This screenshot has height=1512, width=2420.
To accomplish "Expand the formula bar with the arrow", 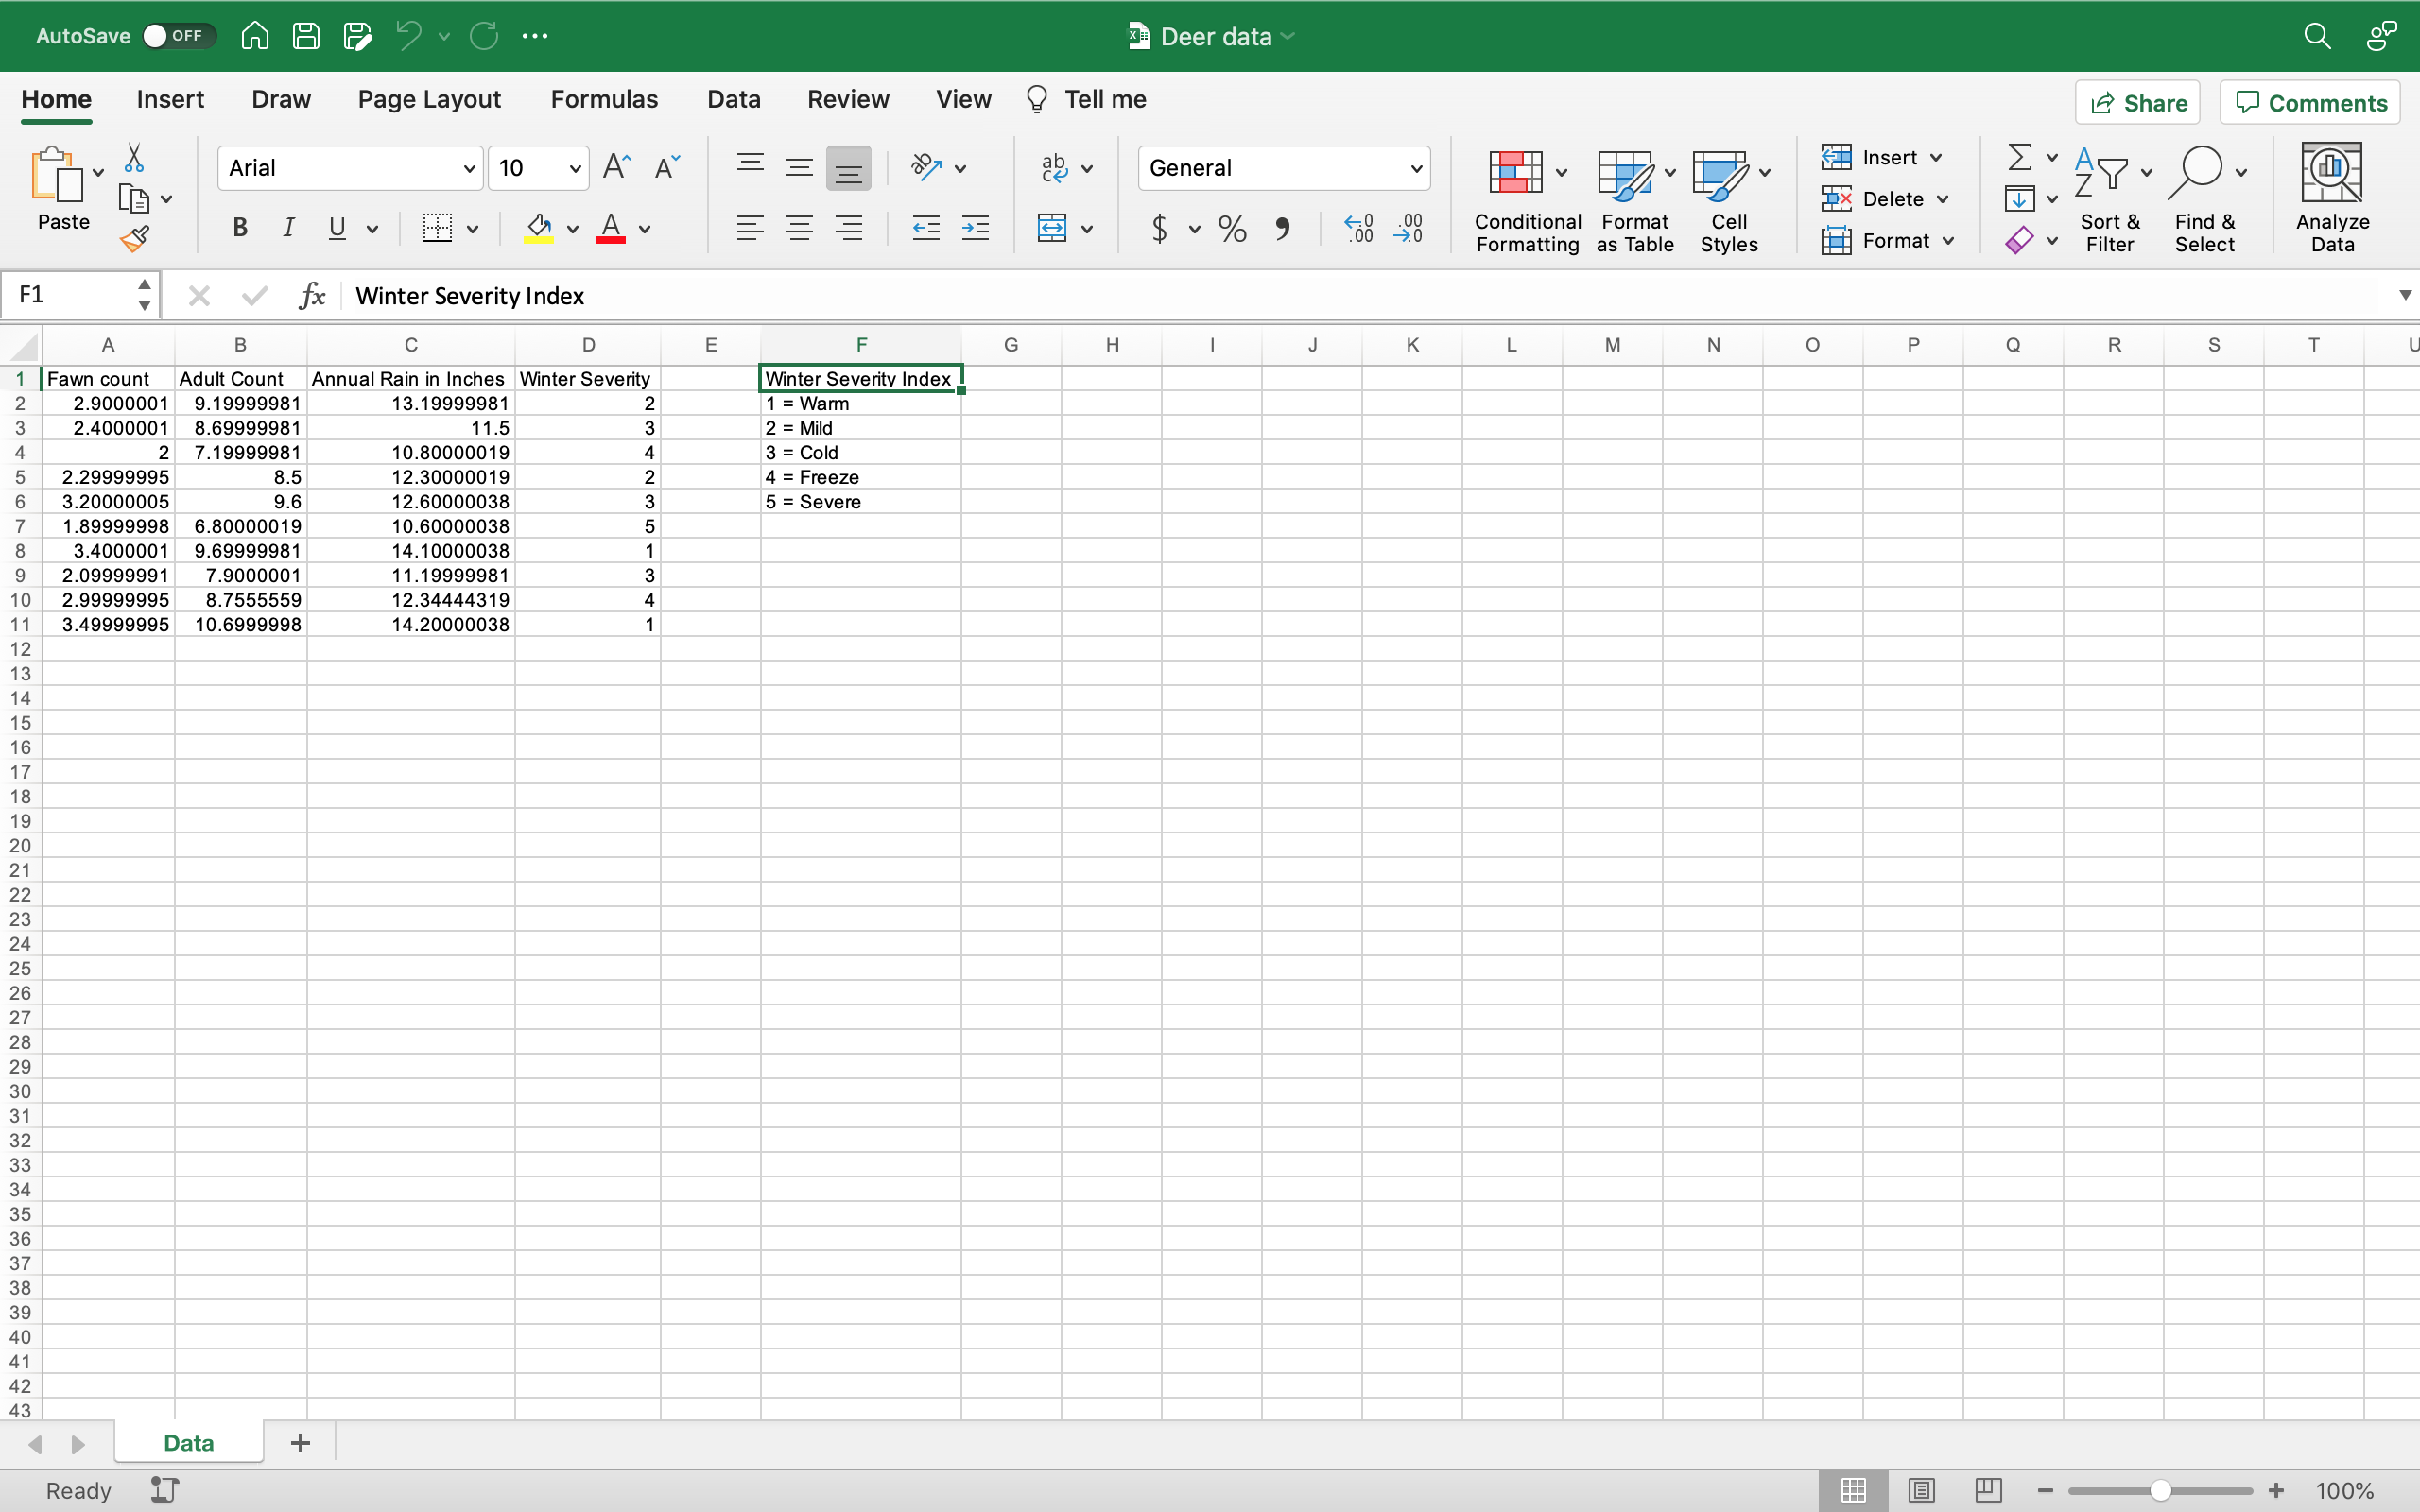I will (x=2405, y=295).
